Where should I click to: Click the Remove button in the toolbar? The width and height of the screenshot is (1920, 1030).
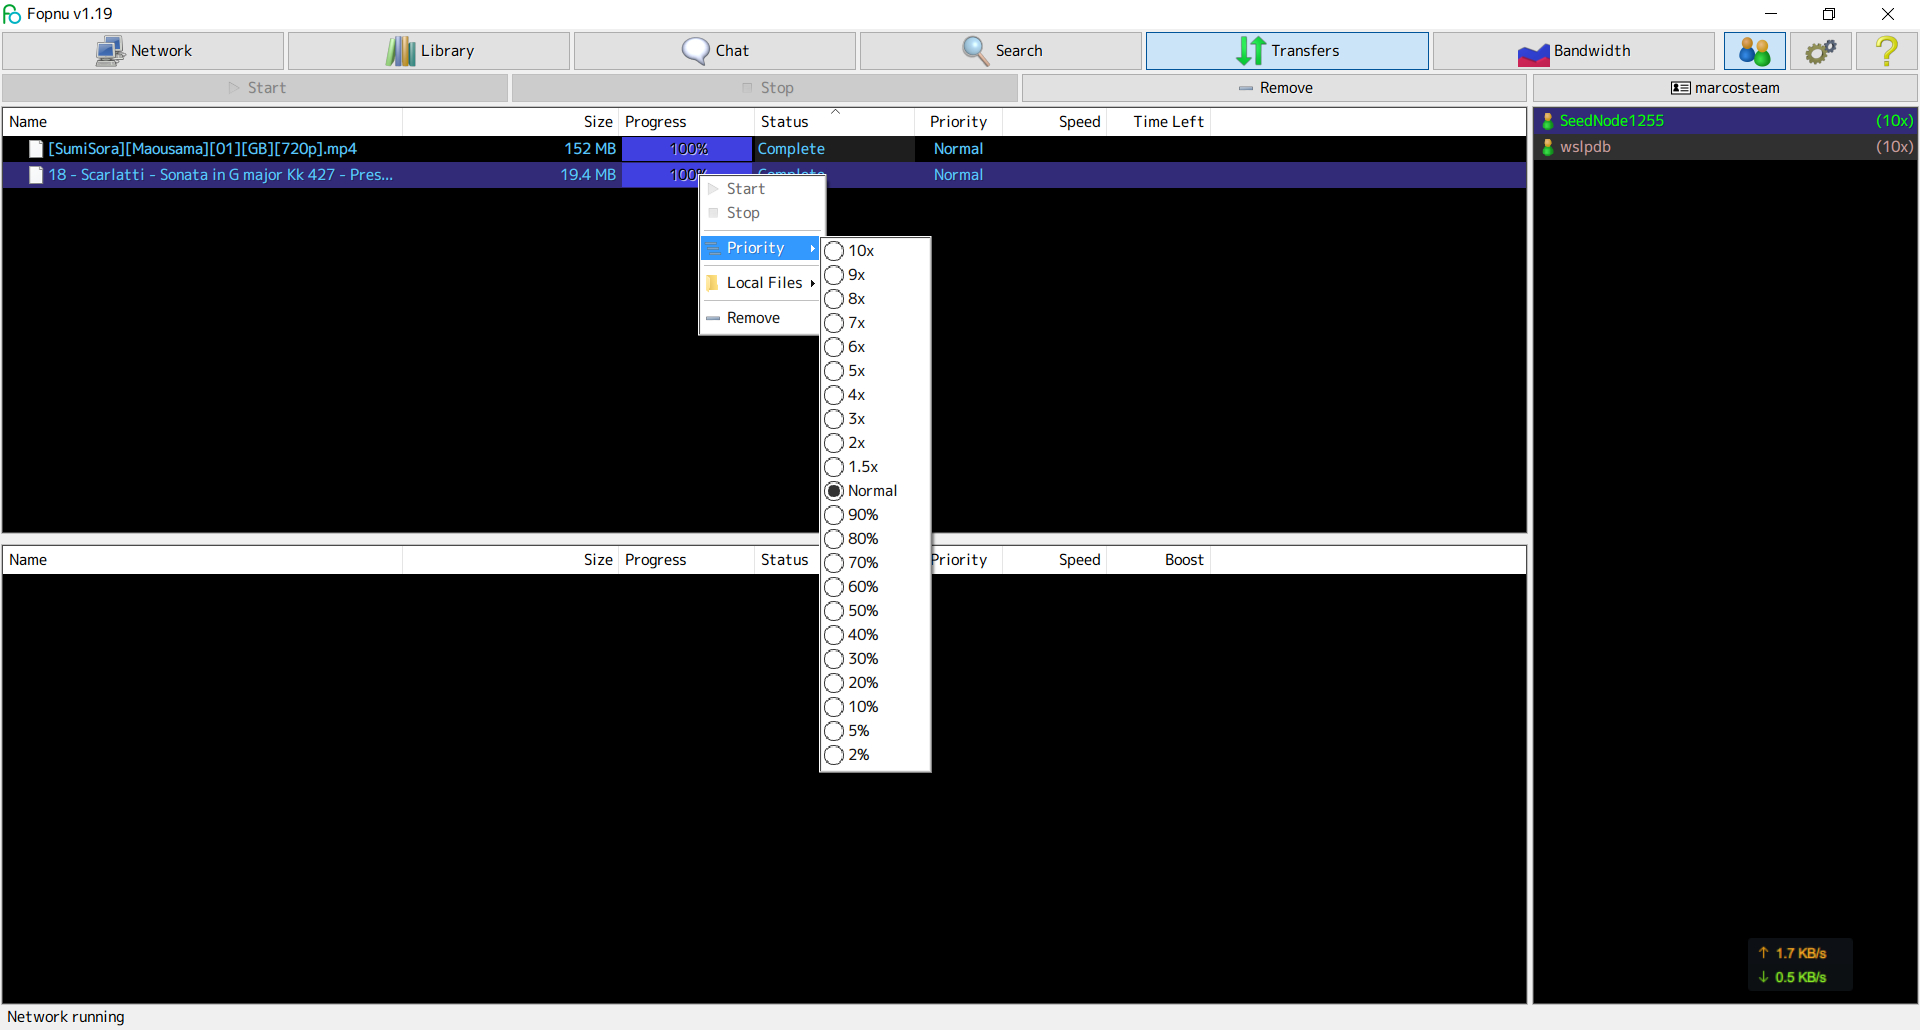[x=1274, y=88]
